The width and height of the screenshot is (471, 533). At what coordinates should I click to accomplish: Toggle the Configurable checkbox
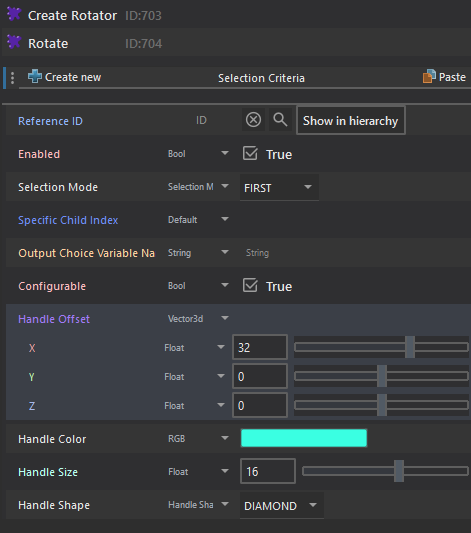pos(250,286)
